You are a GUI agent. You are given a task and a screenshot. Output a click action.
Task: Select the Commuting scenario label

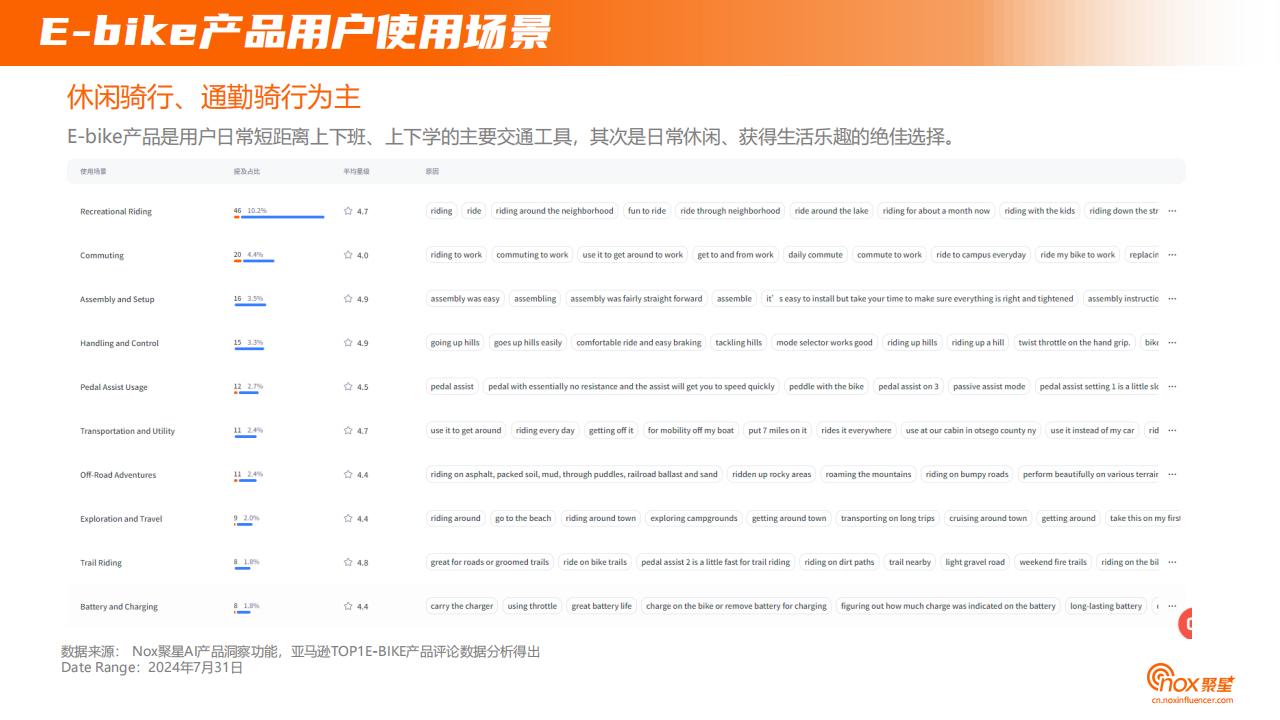pos(102,256)
